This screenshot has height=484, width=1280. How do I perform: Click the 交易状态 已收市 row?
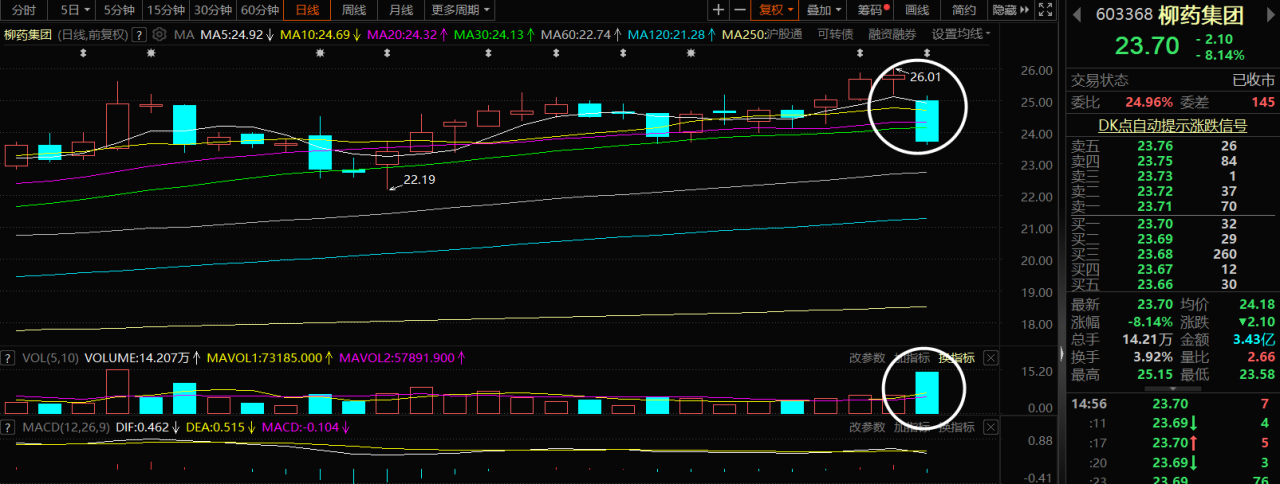coord(1172,81)
